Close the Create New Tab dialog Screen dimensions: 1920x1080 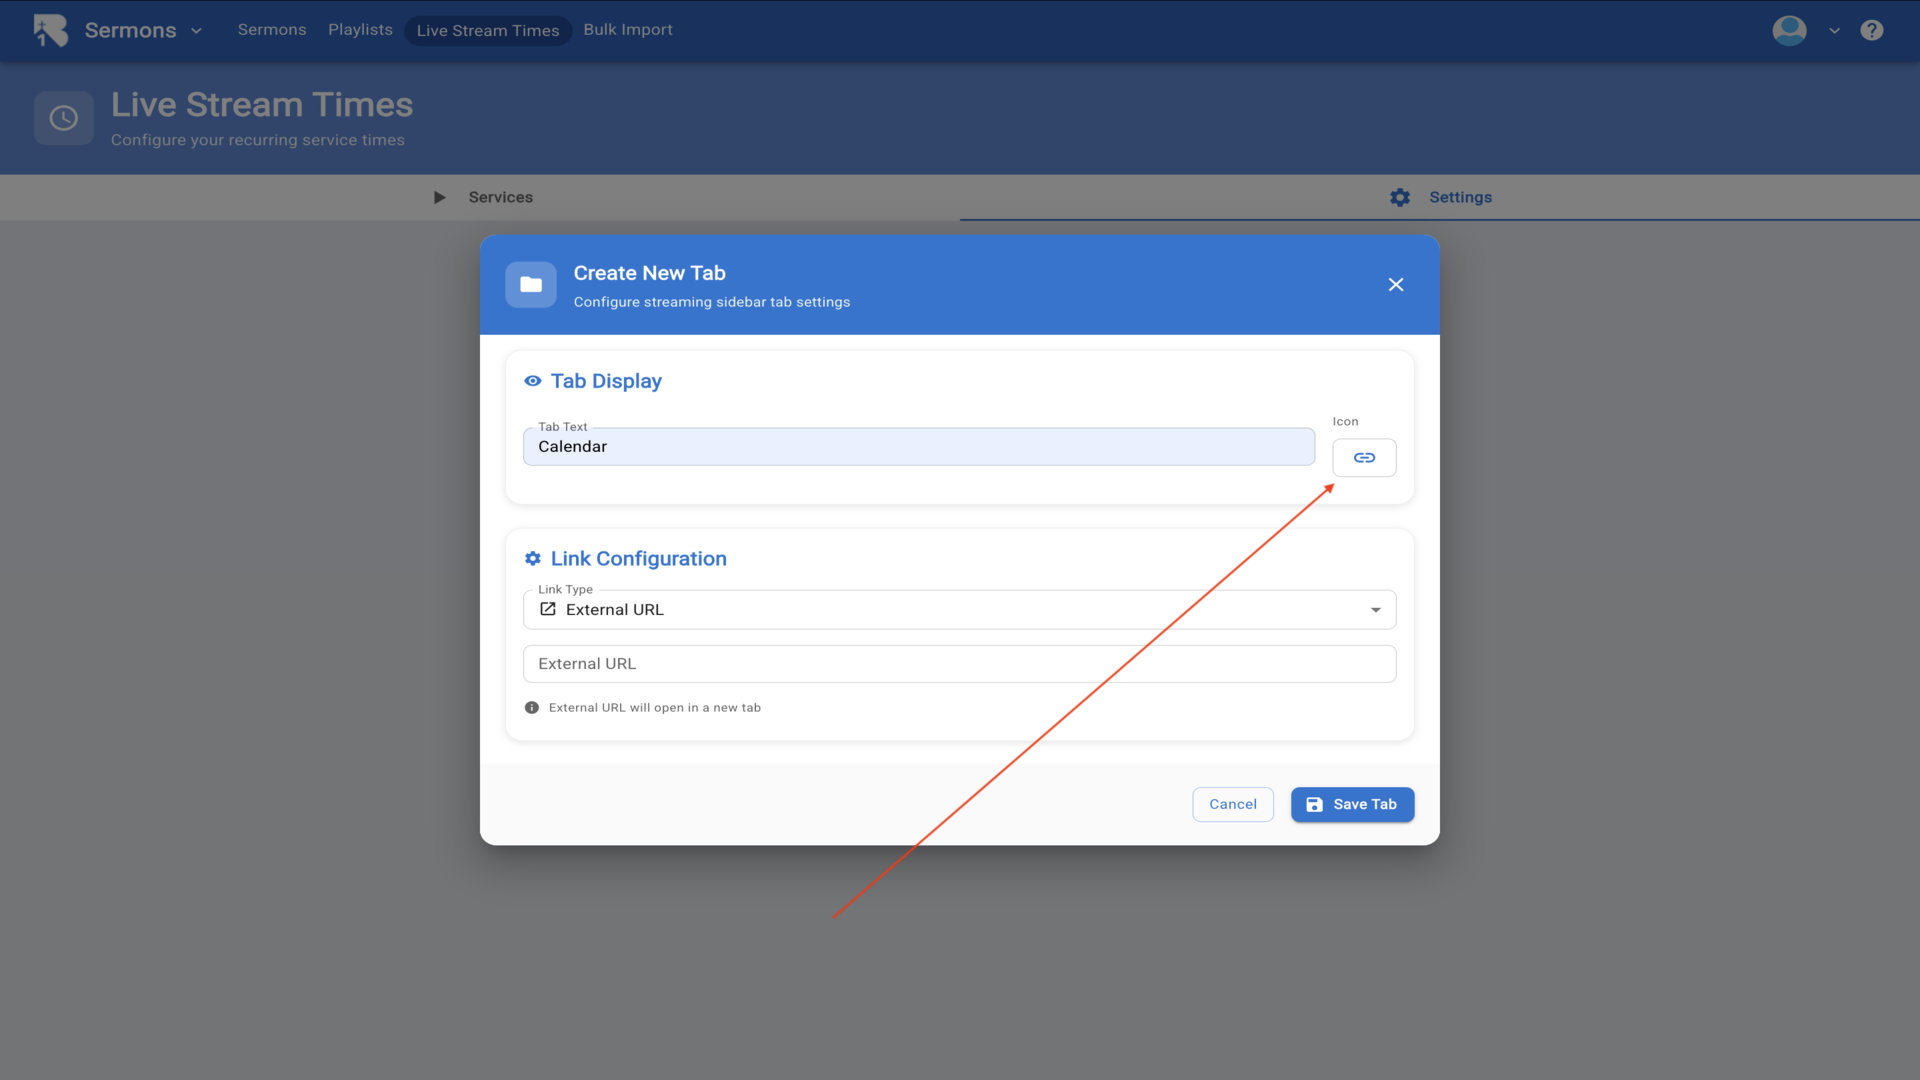tap(1396, 285)
